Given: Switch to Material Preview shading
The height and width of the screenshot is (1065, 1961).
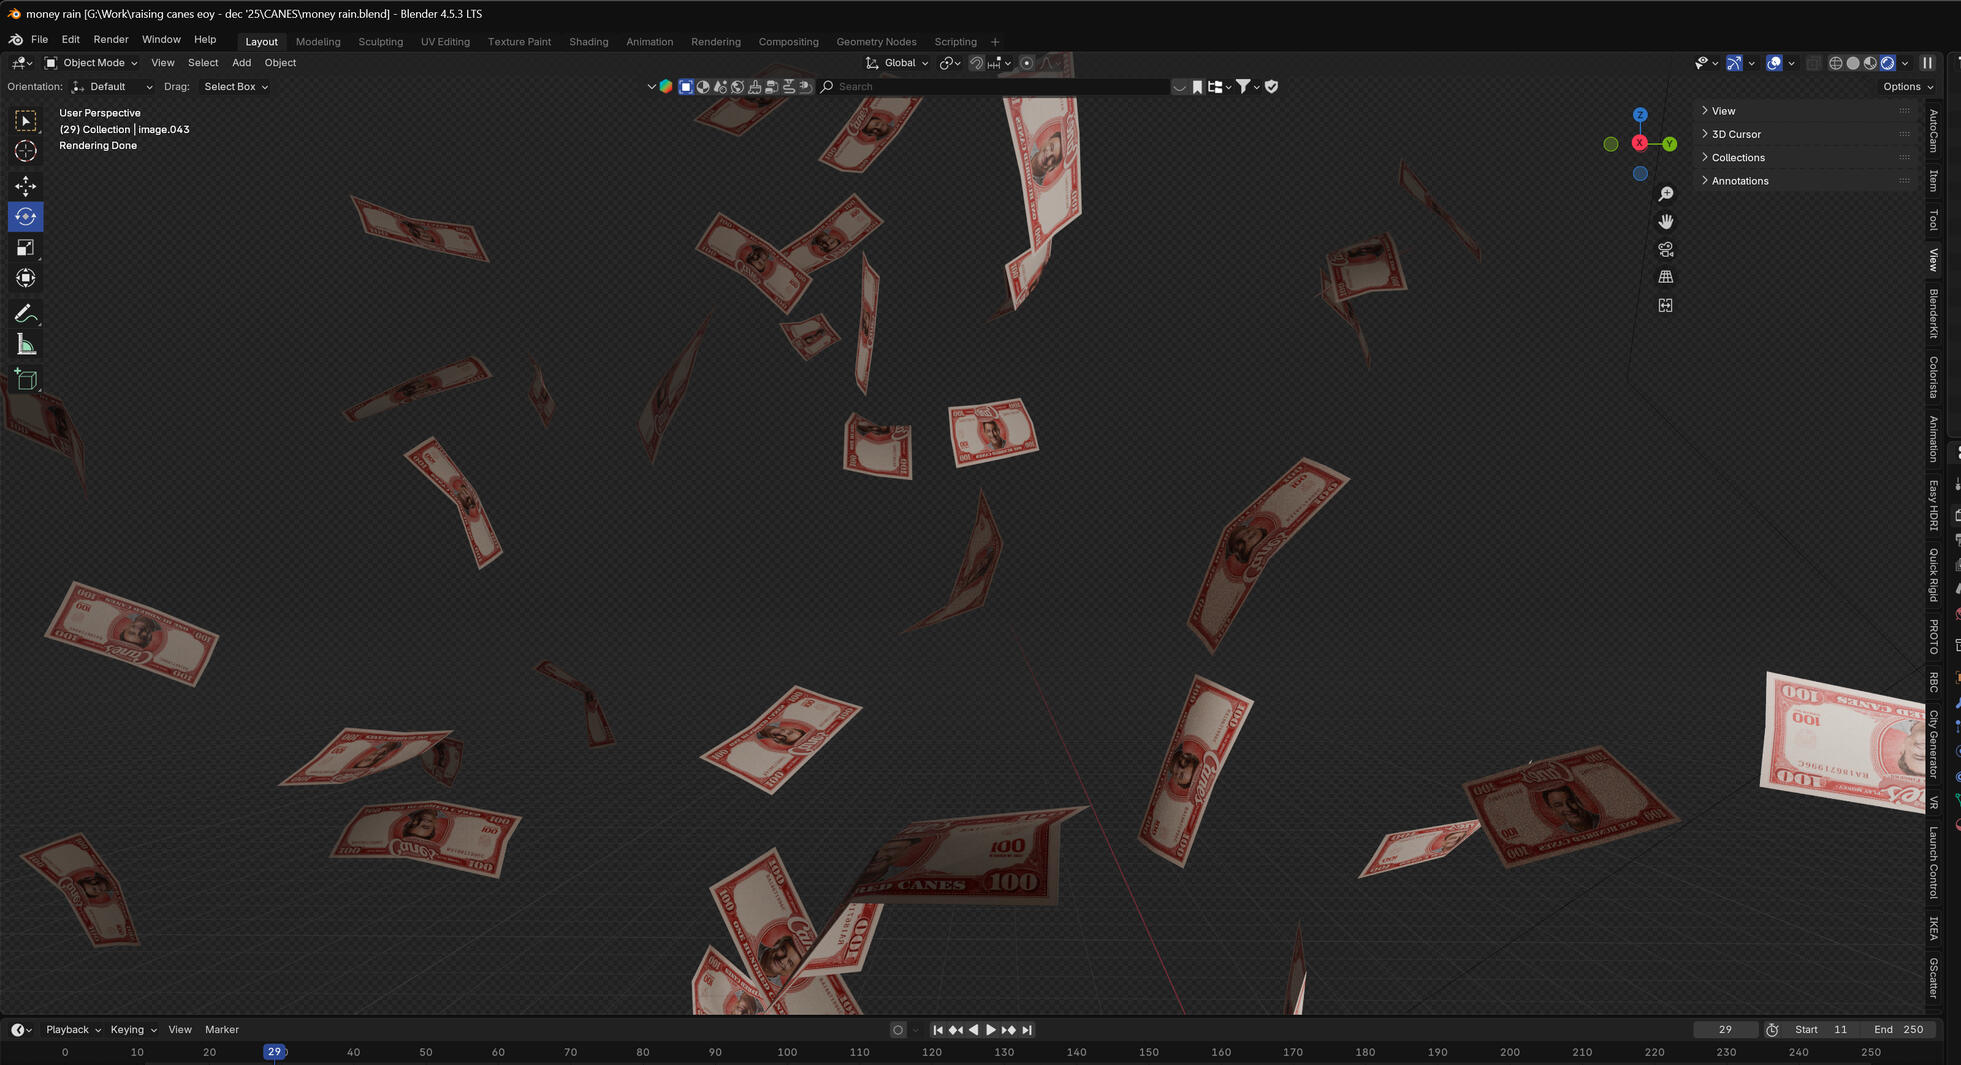Looking at the screenshot, I should coord(1869,62).
